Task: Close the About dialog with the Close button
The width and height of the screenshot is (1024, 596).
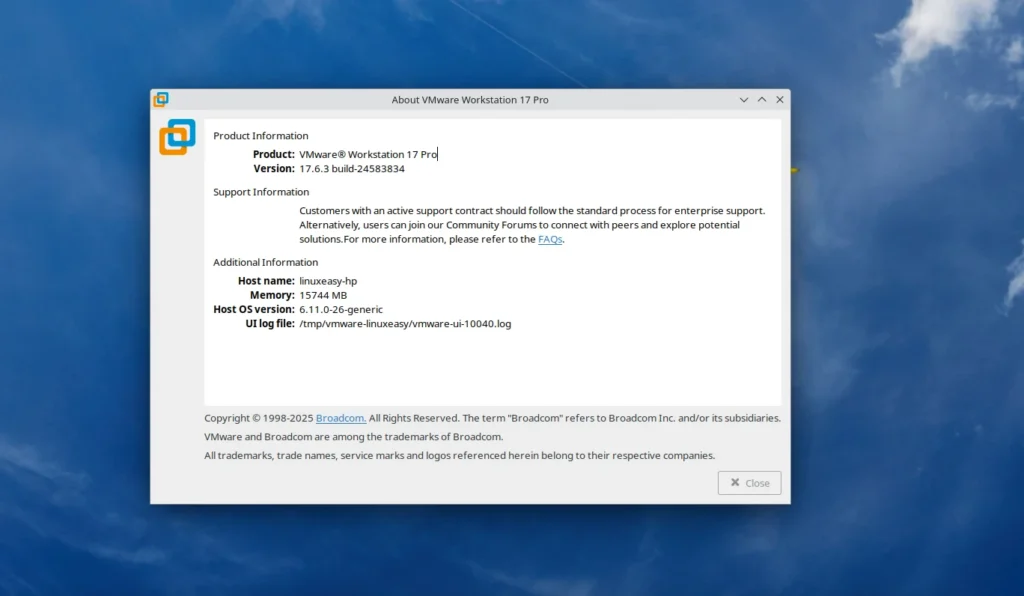Action: tap(749, 483)
